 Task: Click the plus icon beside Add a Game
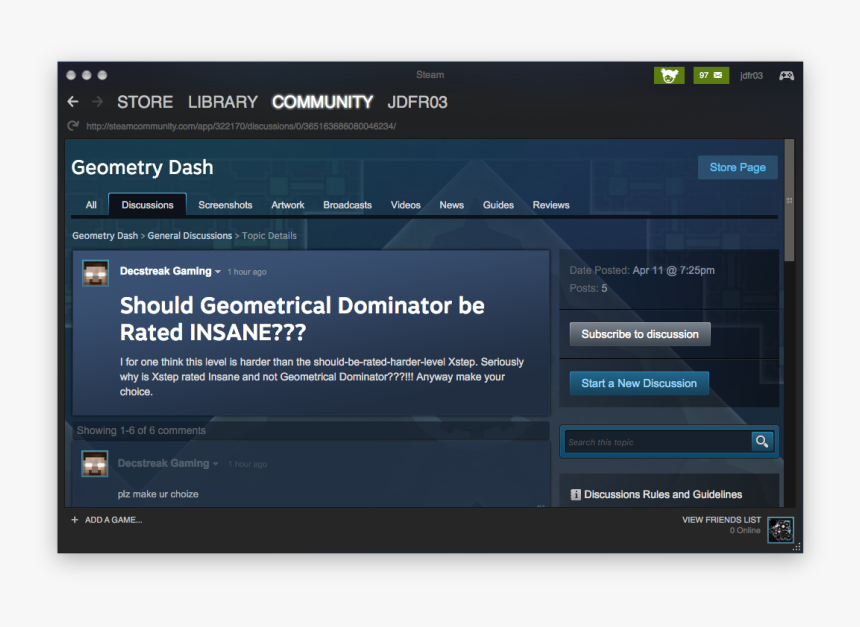coord(75,519)
